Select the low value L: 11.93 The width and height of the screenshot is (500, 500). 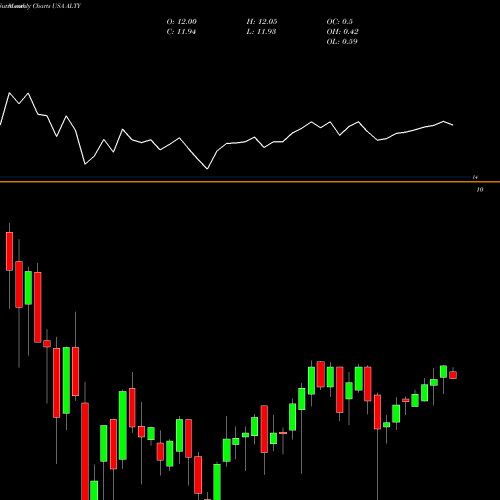261,32
